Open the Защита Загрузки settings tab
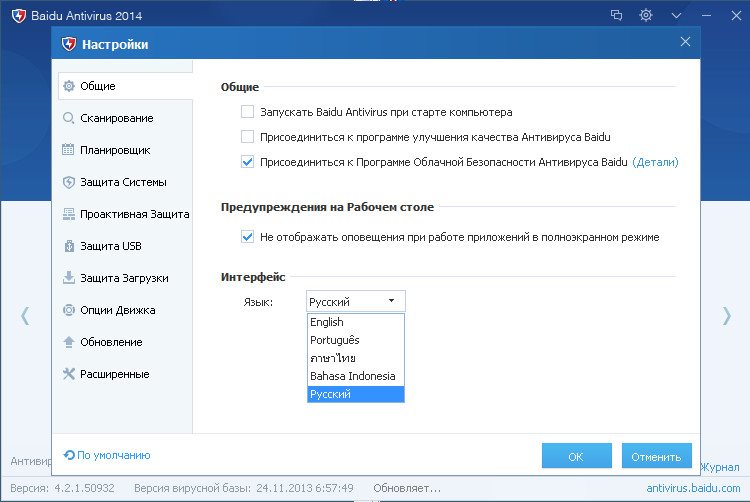Viewport: 750px width, 502px height. 125,278
